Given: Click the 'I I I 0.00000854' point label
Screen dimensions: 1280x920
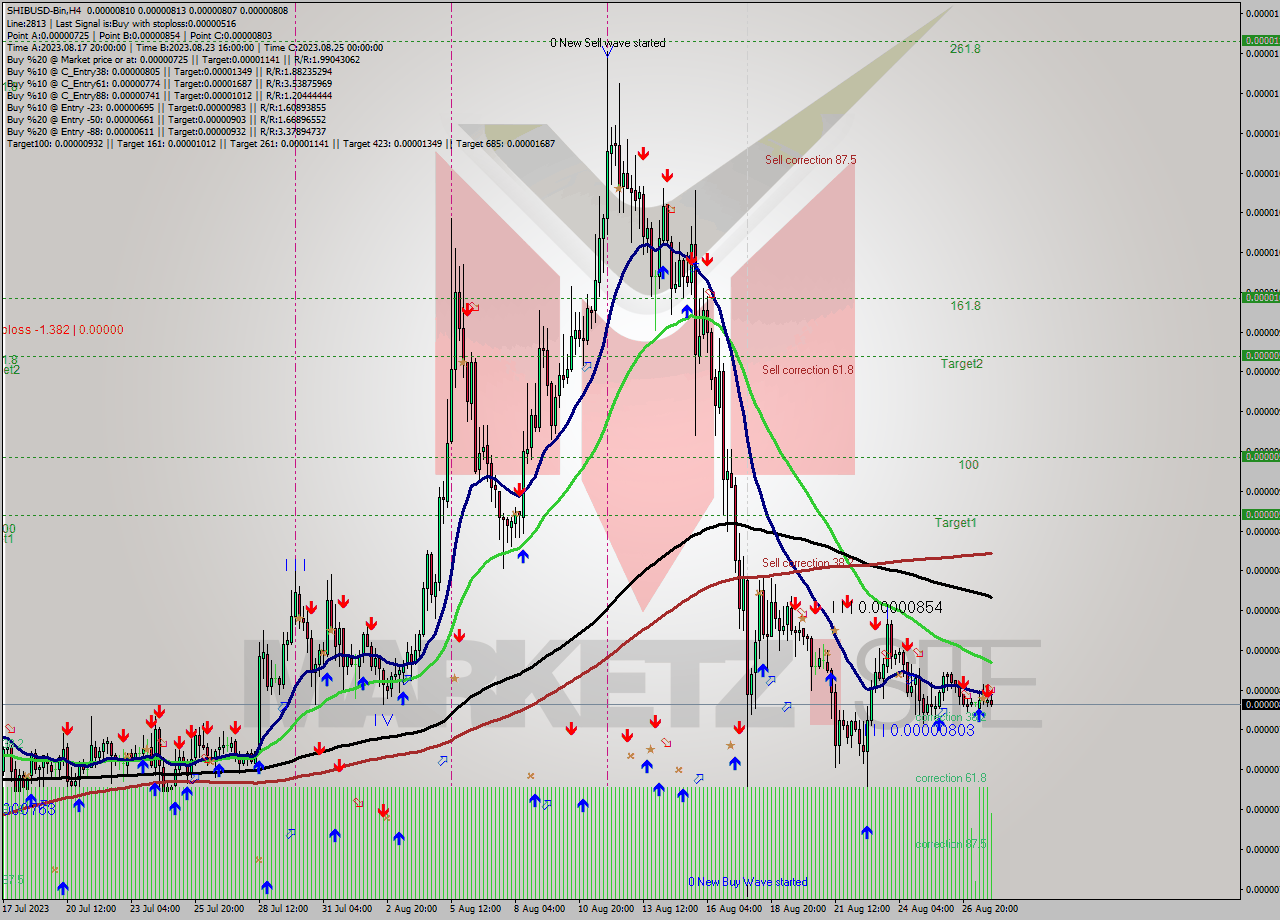Looking at the screenshot, I should 887,607.
